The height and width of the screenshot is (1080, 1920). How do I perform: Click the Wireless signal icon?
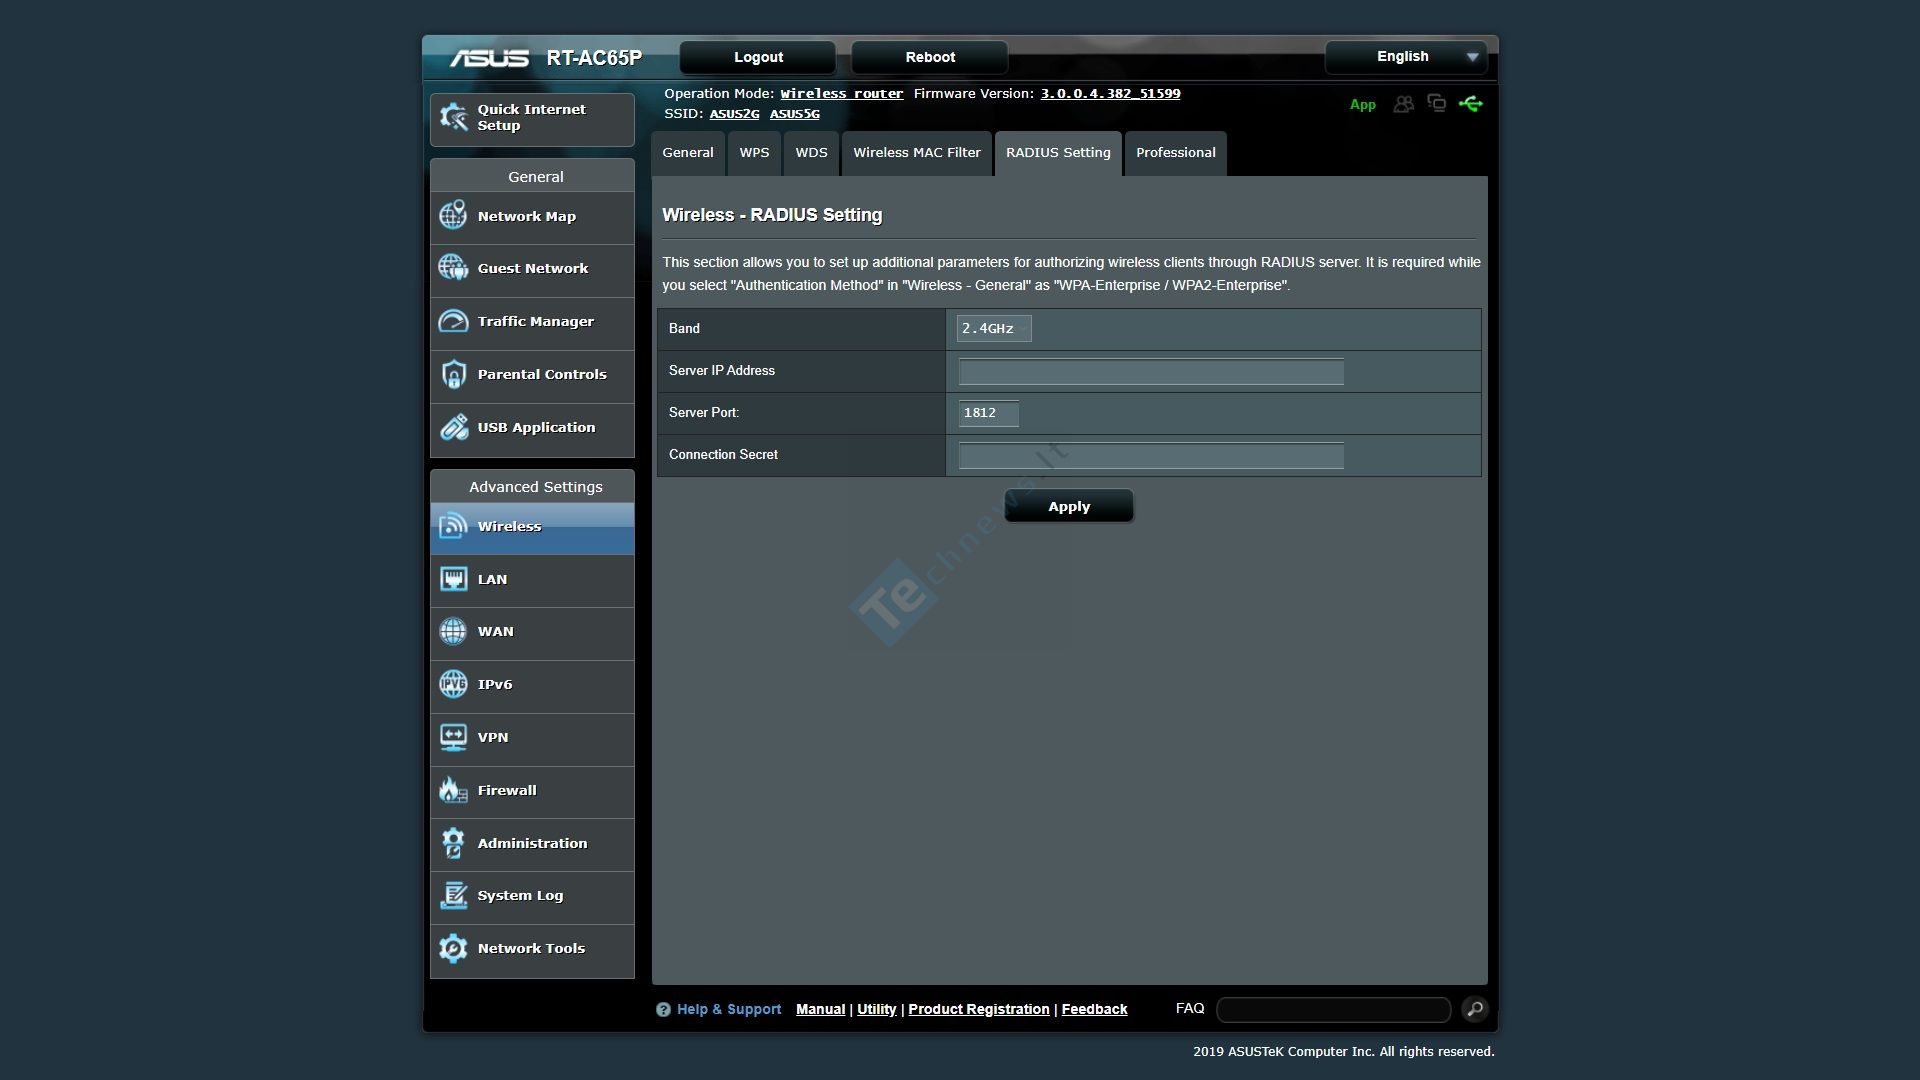tap(453, 526)
